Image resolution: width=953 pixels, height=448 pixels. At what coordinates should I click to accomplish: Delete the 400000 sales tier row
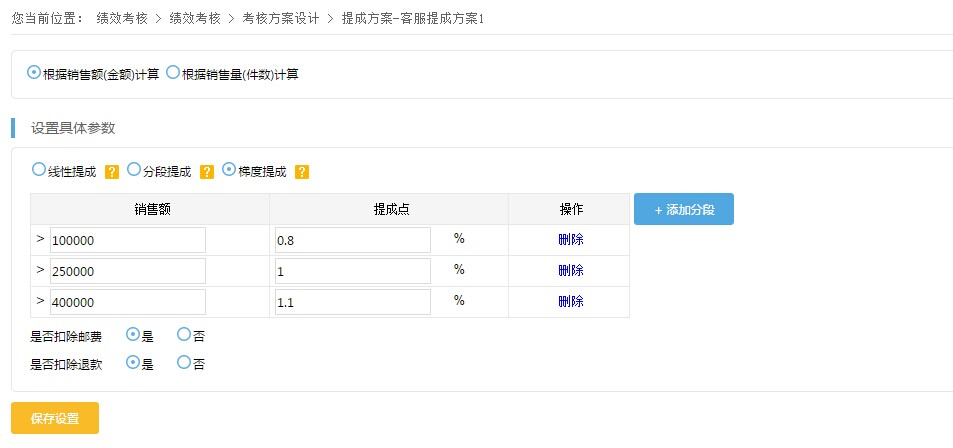coord(571,302)
